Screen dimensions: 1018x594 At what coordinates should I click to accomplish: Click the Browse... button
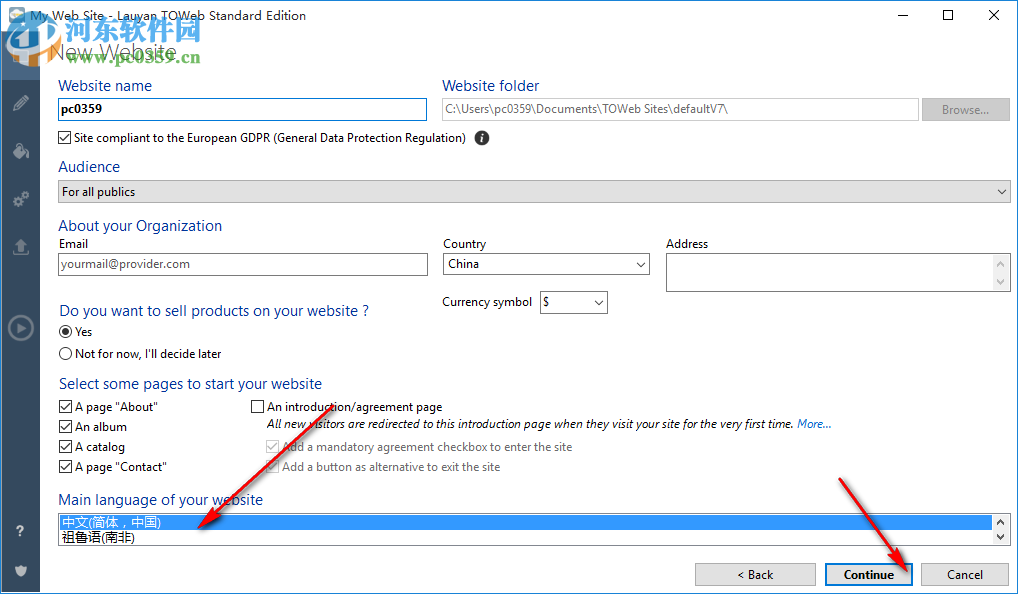[965, 110]
